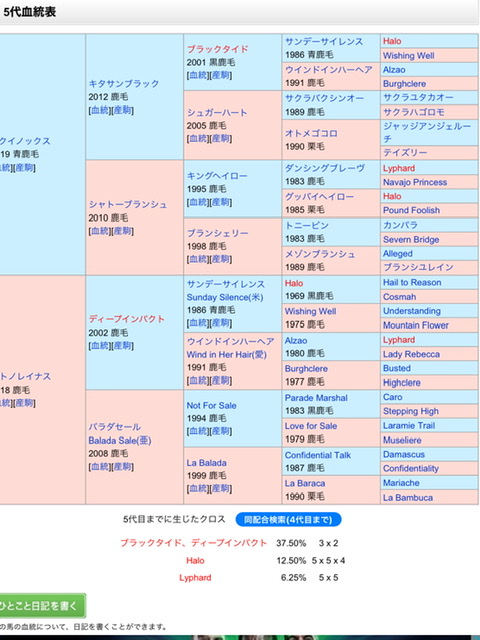The image size is (480, 640).
Task: Open 産駒 link under シュガーハート
Action: click(220, 139)
